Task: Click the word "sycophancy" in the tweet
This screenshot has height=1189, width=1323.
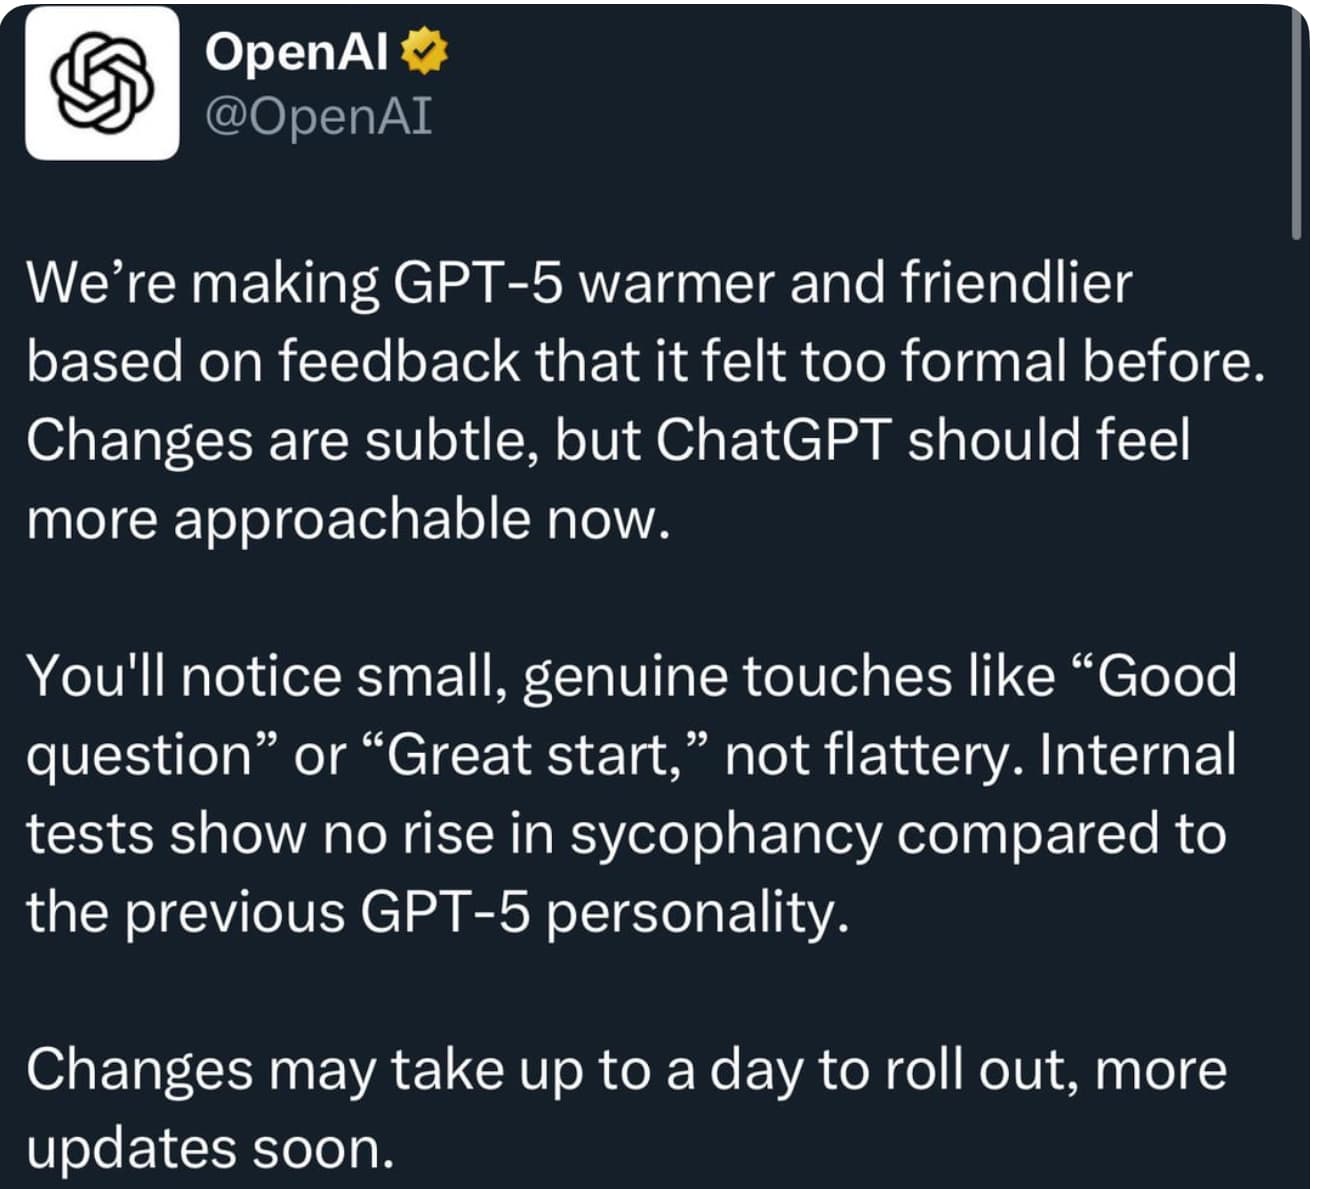Action: coord(725,834)
